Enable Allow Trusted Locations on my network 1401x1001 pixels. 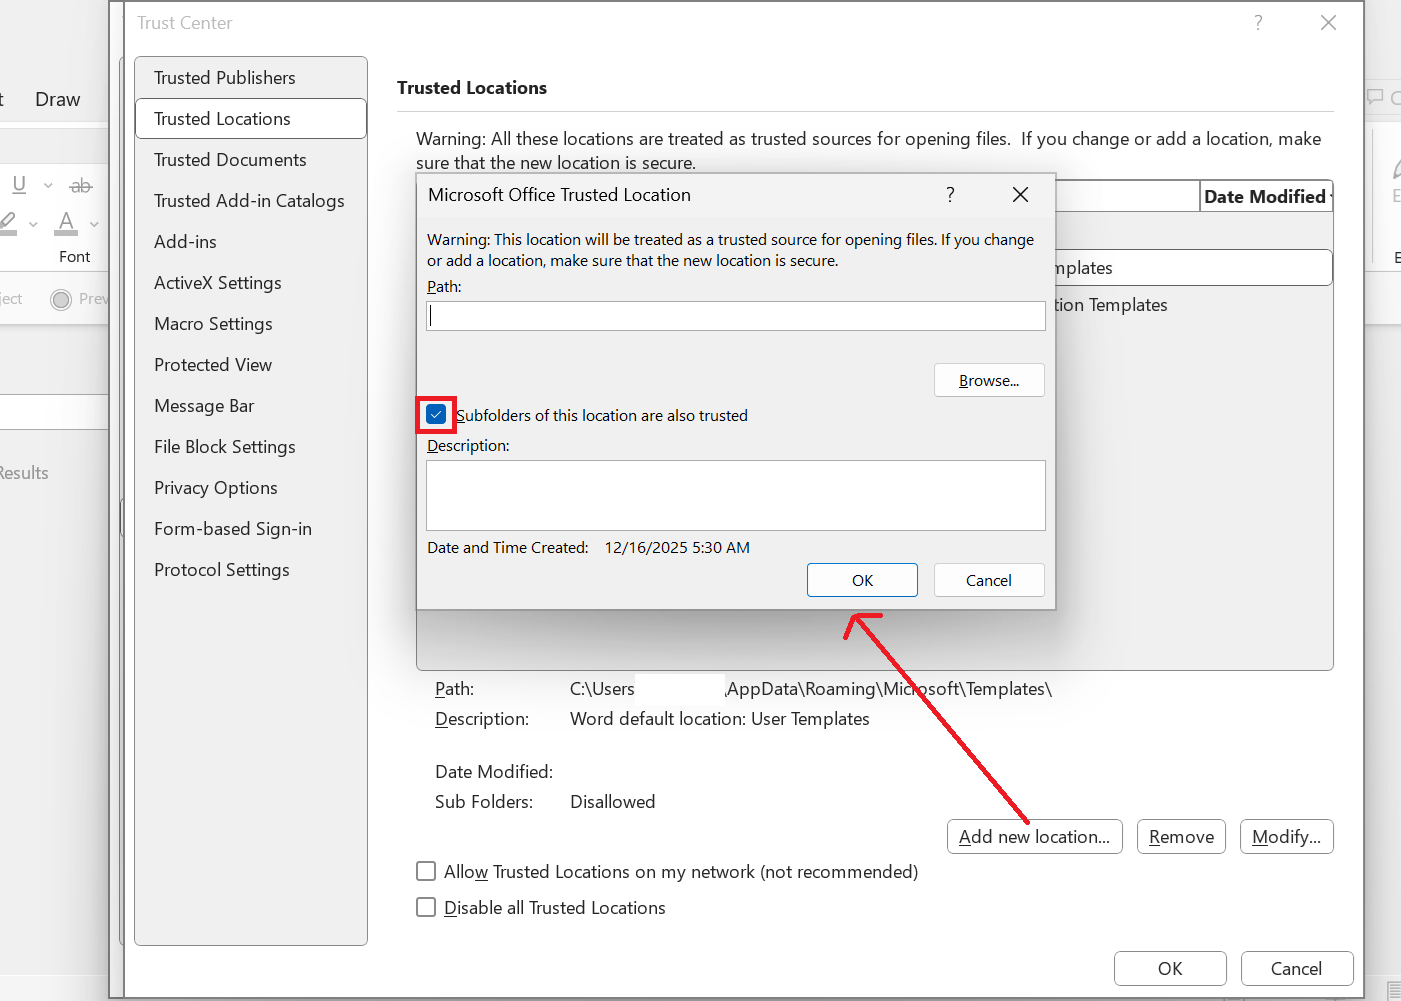click(426, 871)
